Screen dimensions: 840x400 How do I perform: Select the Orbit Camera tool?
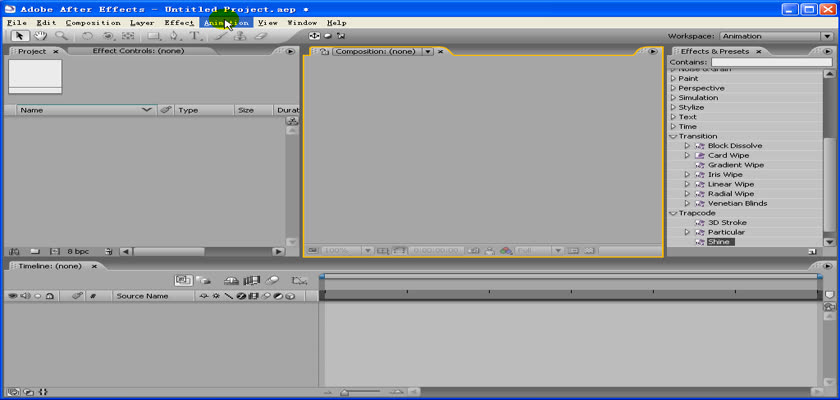click(x=108, y=36)
